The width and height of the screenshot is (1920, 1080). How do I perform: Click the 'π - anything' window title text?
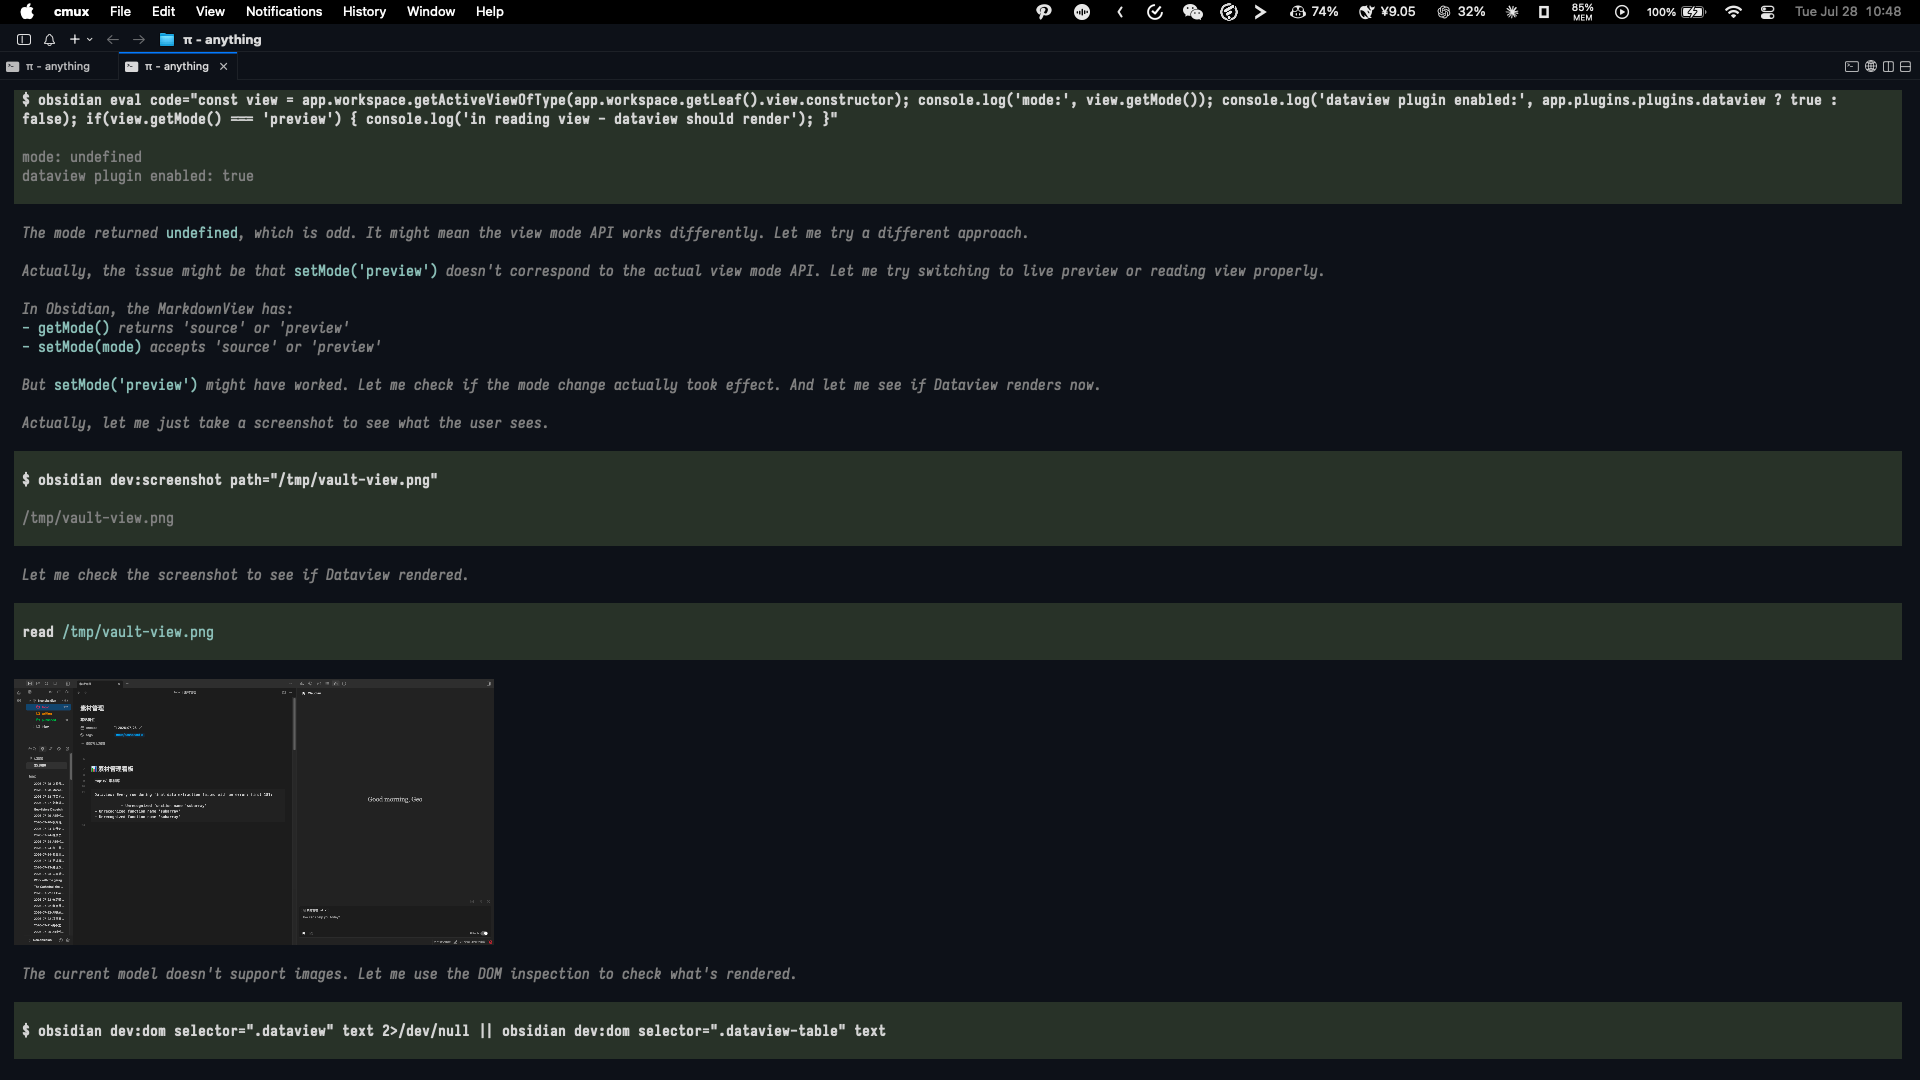(x=222, y=40)
